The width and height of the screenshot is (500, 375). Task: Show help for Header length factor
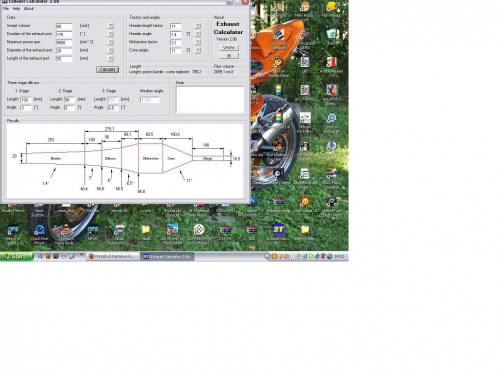coord(198,26)
